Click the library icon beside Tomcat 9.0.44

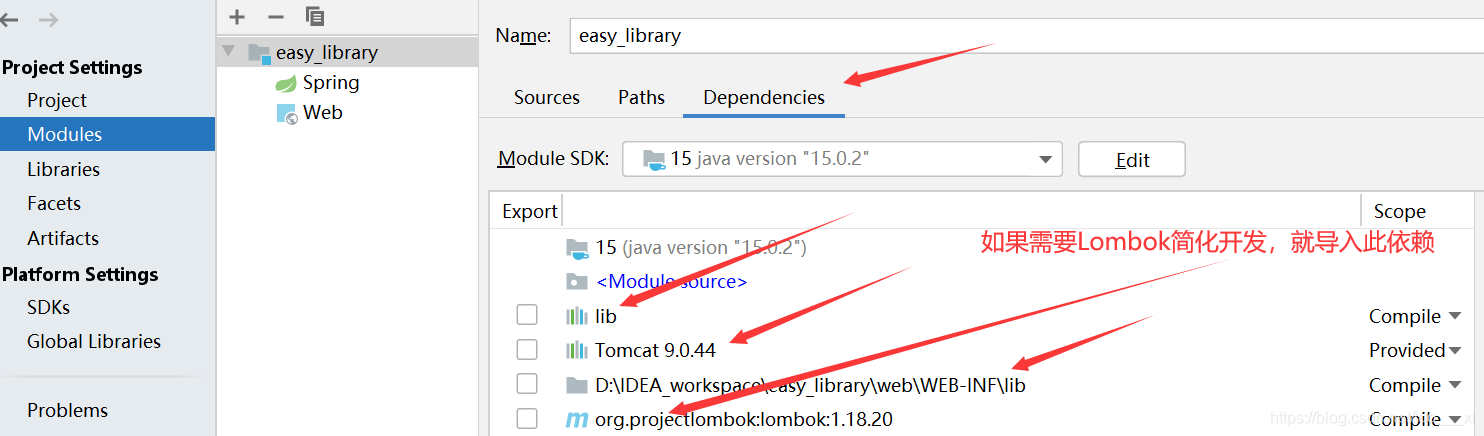pos(577,350)
